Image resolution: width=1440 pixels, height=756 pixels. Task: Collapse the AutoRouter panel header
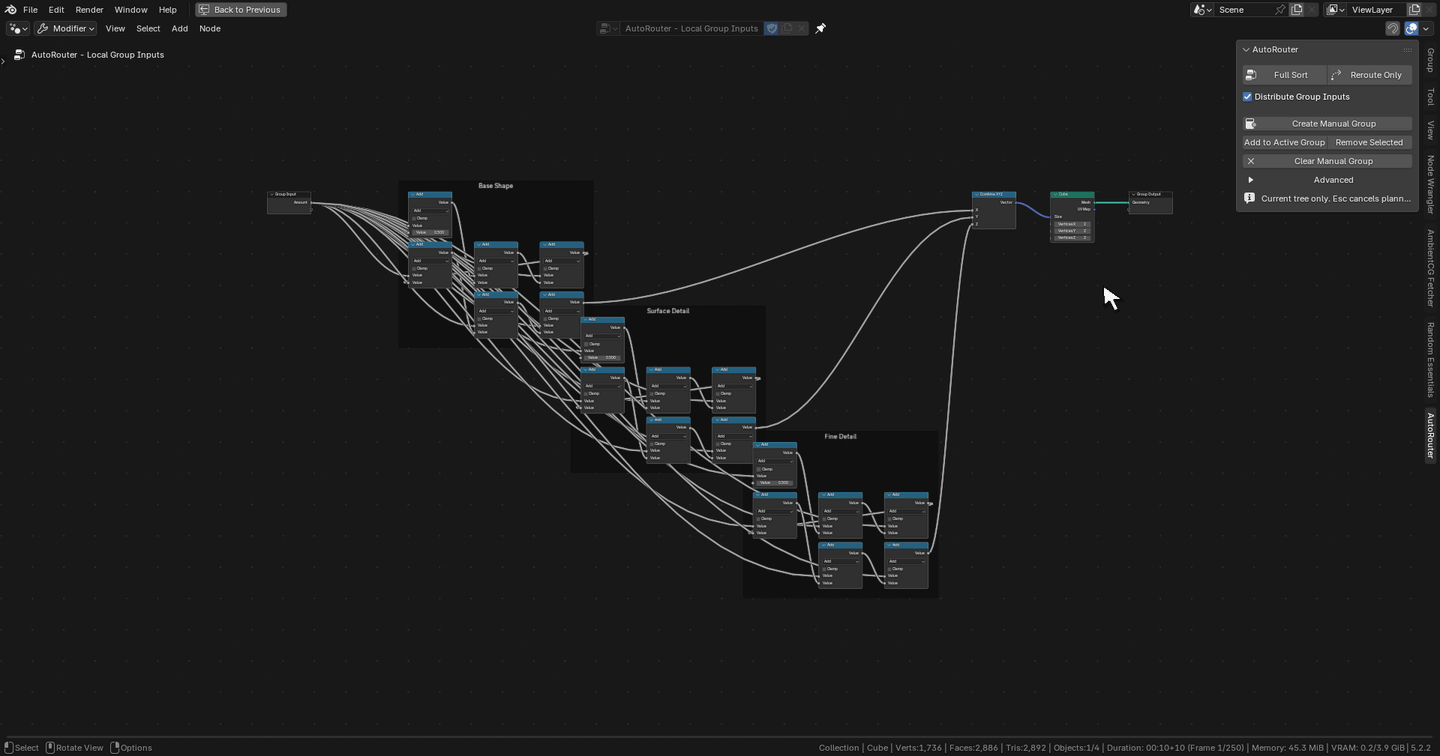pyautogui.click(x=1328, y=49)
